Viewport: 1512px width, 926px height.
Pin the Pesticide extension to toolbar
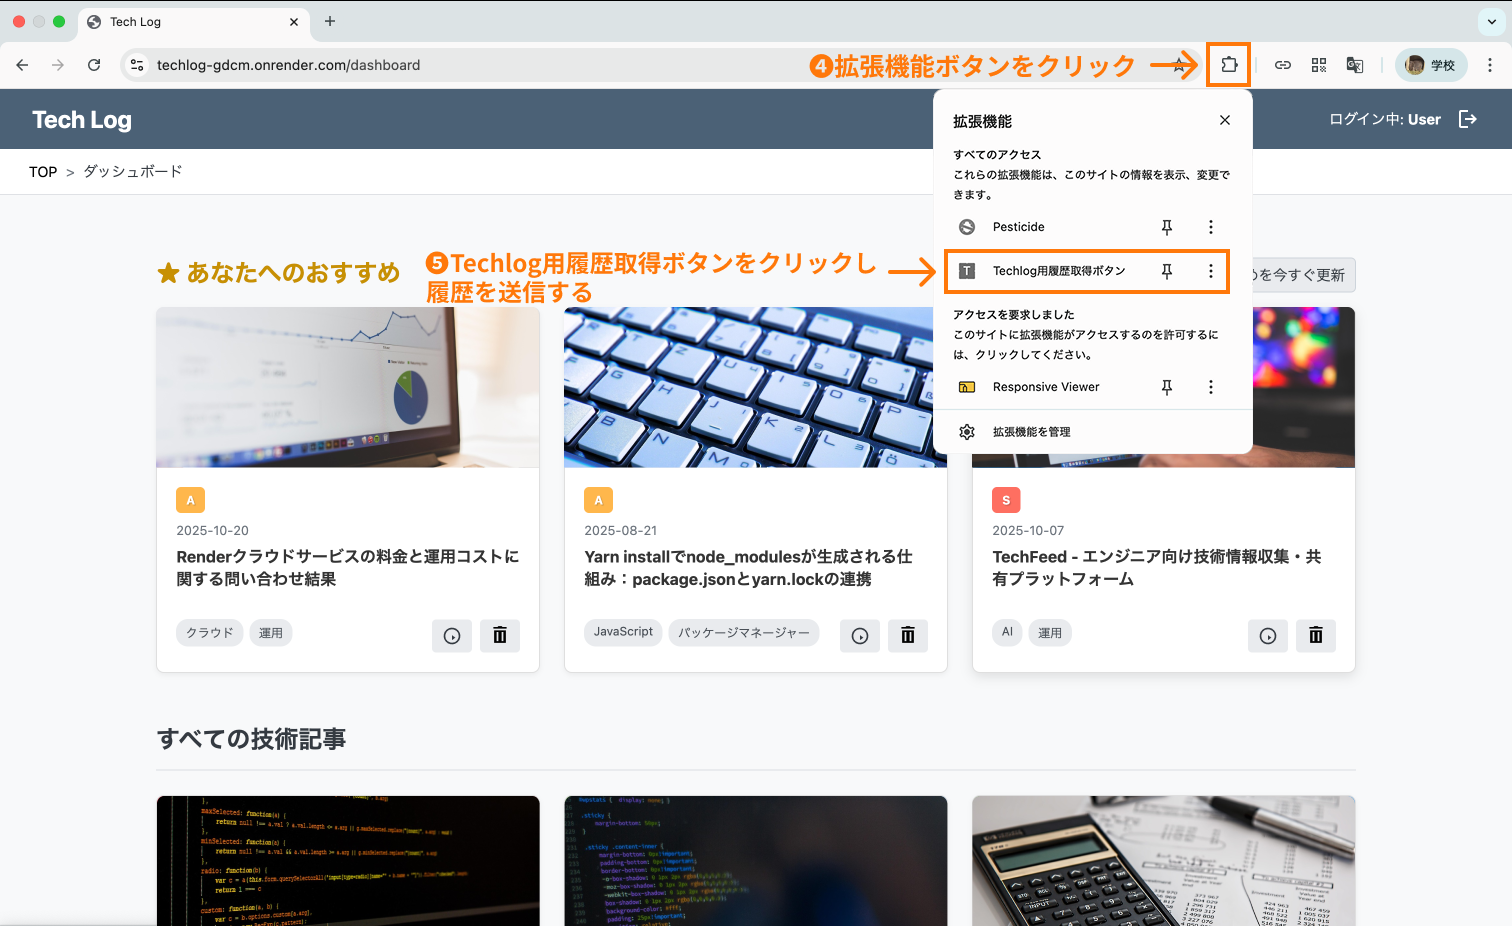1166,226
